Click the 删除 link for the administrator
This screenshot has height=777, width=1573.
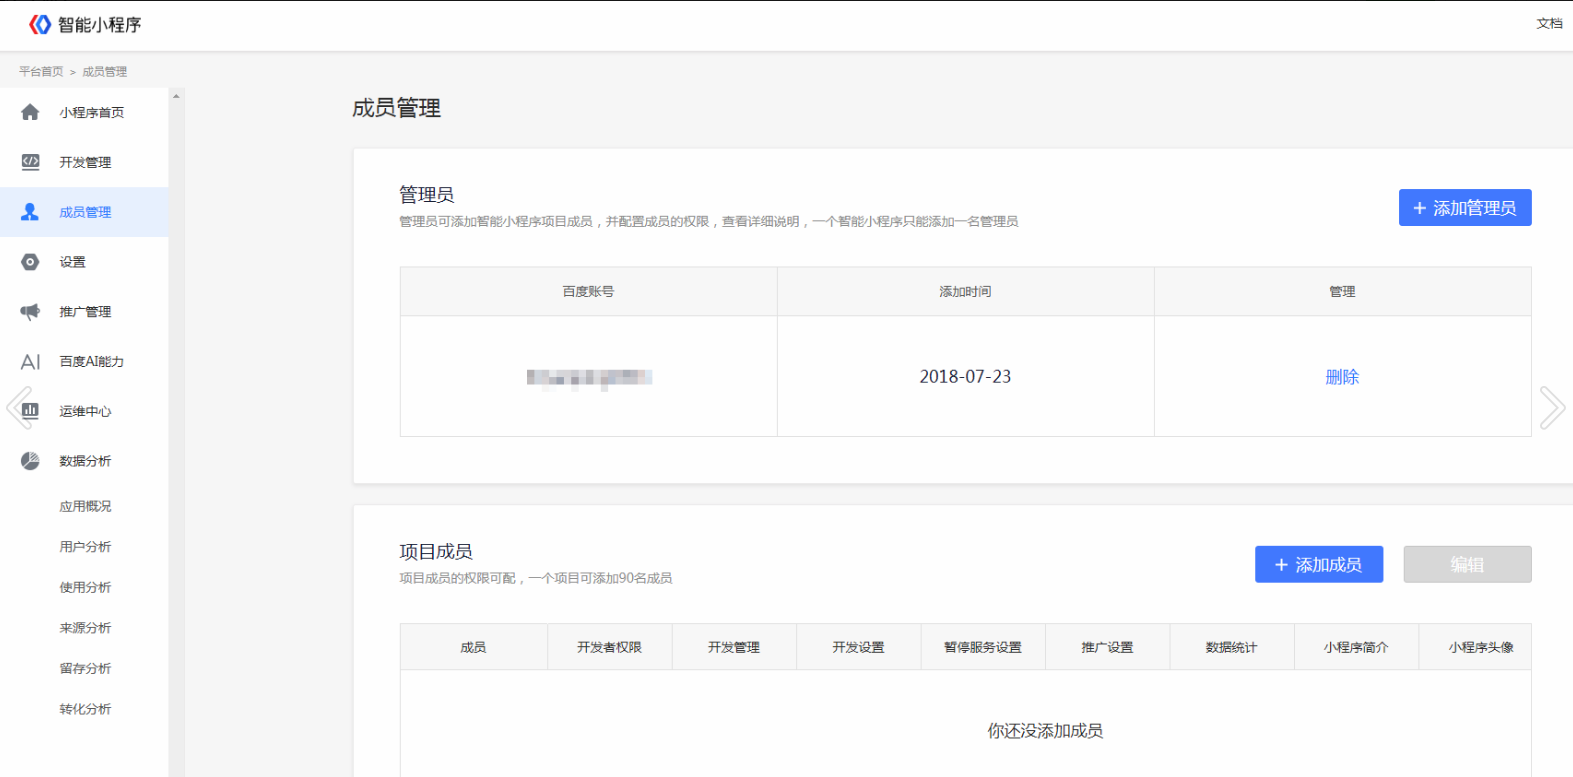click(1342, 377)
